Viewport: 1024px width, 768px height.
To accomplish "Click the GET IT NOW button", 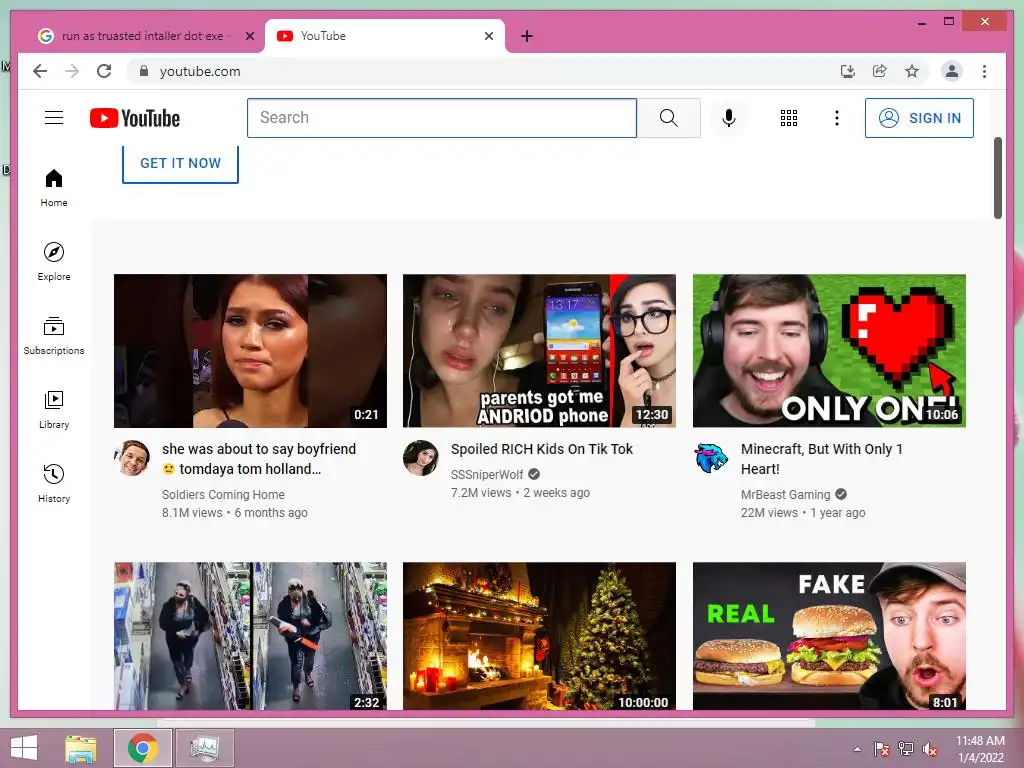I will click(180, 163).
